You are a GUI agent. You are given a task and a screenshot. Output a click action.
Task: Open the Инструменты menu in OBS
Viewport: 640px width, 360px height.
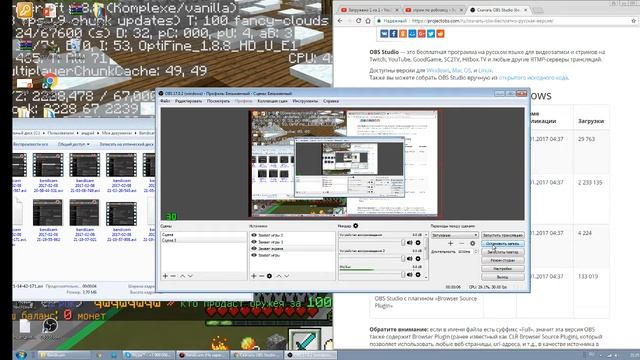pyautogui.click(x=305, y=101)
